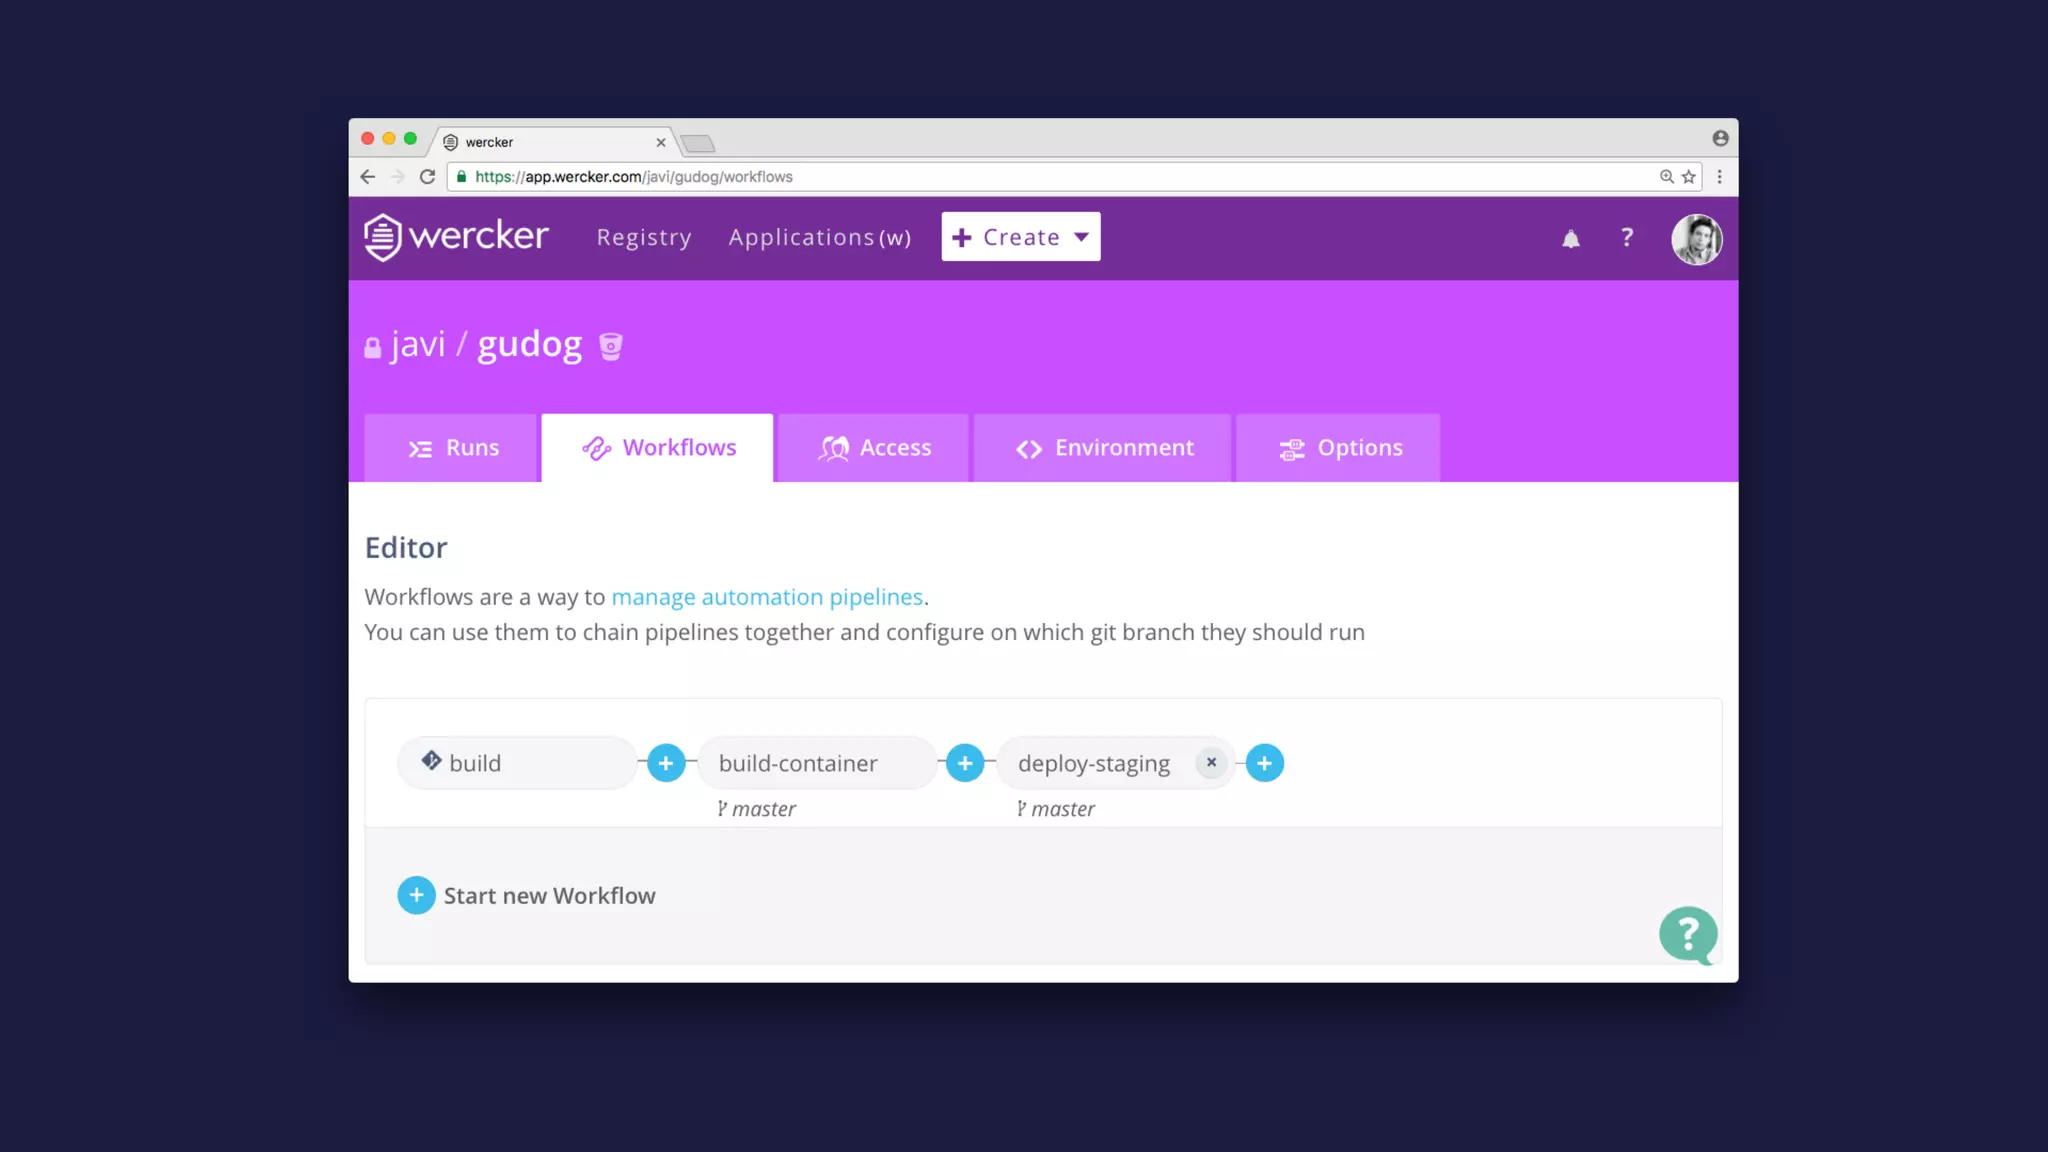Click the wercker logo icon

click(382, 237)
